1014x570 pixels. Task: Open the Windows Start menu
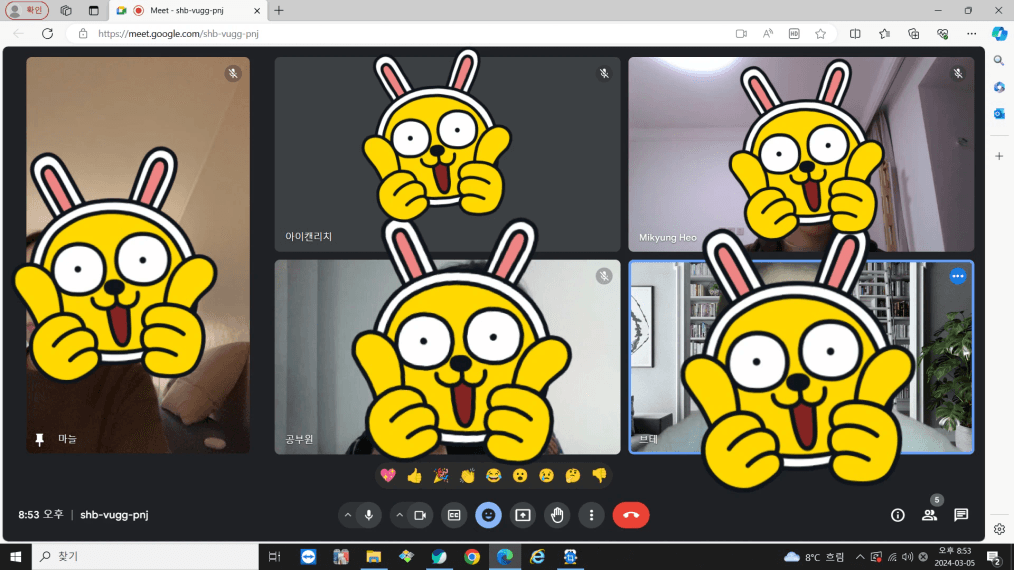16,556
